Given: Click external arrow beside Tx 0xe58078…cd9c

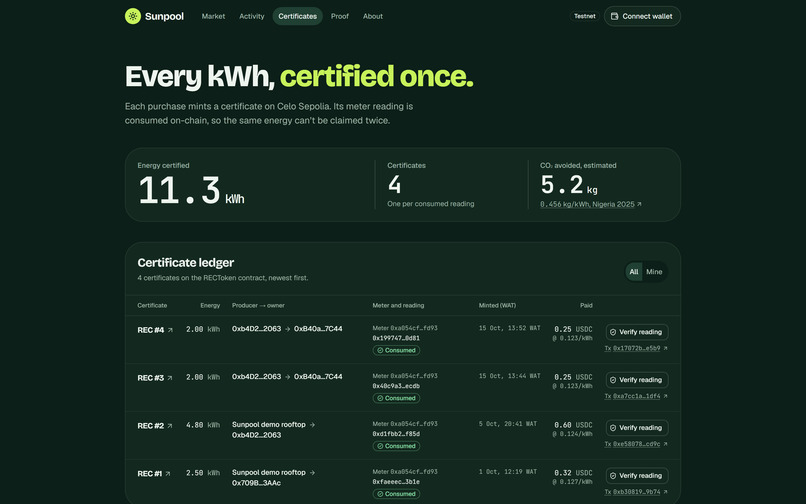Looking at the screenshot, I should pos(665,444).
